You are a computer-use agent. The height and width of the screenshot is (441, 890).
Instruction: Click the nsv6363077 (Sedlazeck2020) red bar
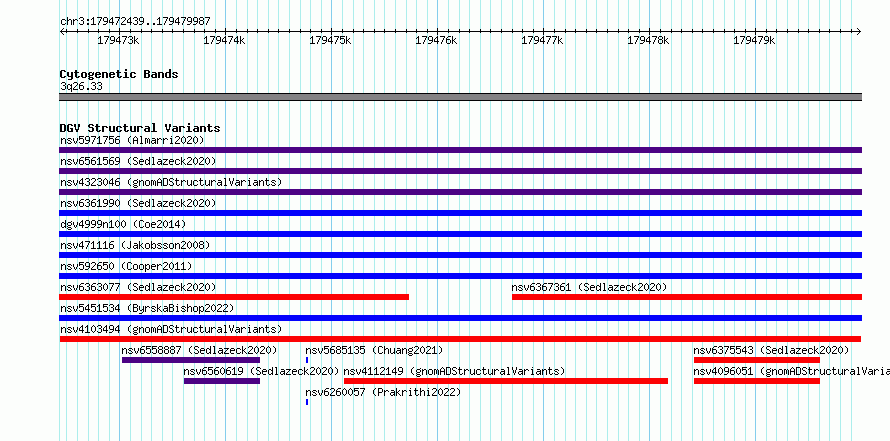point(234,297)
